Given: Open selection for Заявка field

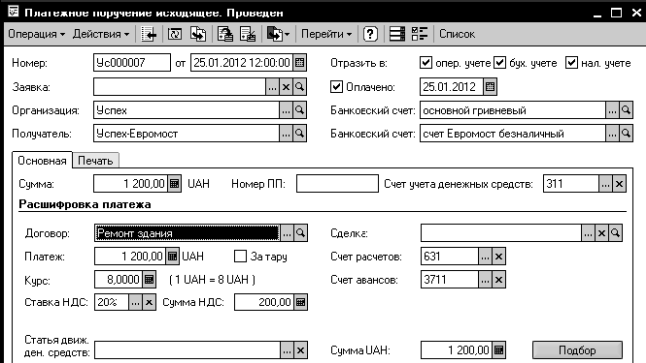Looking at the screenshot, I should [272, 87].
